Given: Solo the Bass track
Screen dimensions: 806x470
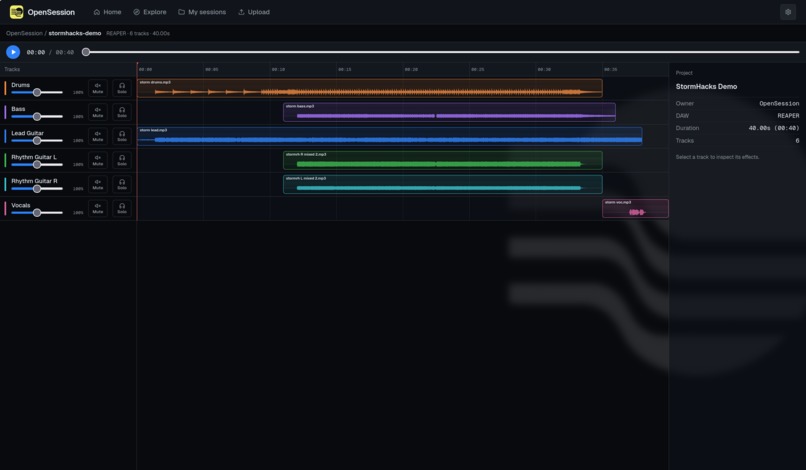Looking at the screenshot, I should pos(122,112).
